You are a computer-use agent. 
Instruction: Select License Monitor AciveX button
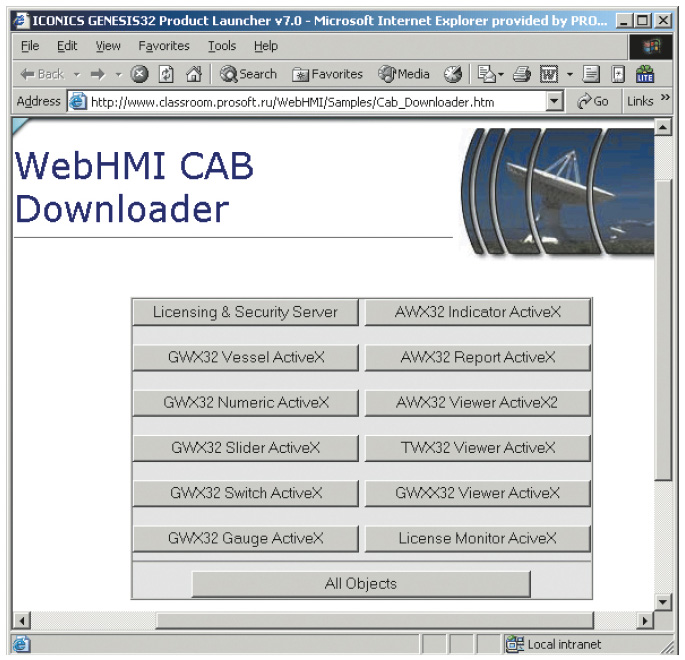tap(477, 538)
